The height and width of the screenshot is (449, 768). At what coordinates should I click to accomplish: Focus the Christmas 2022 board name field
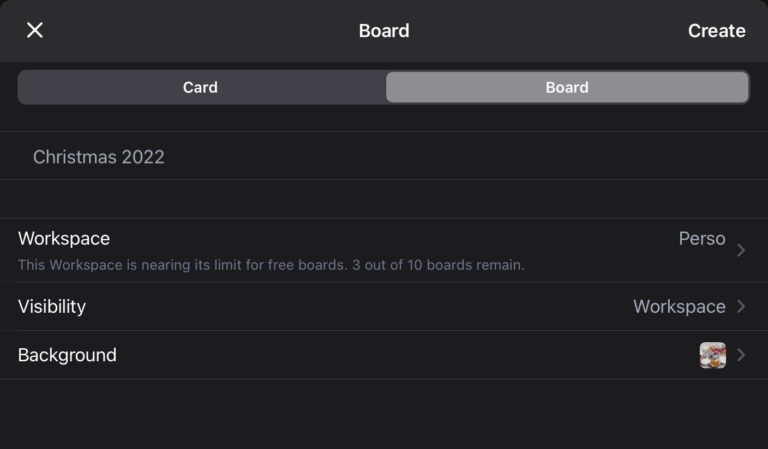[99, 157]
